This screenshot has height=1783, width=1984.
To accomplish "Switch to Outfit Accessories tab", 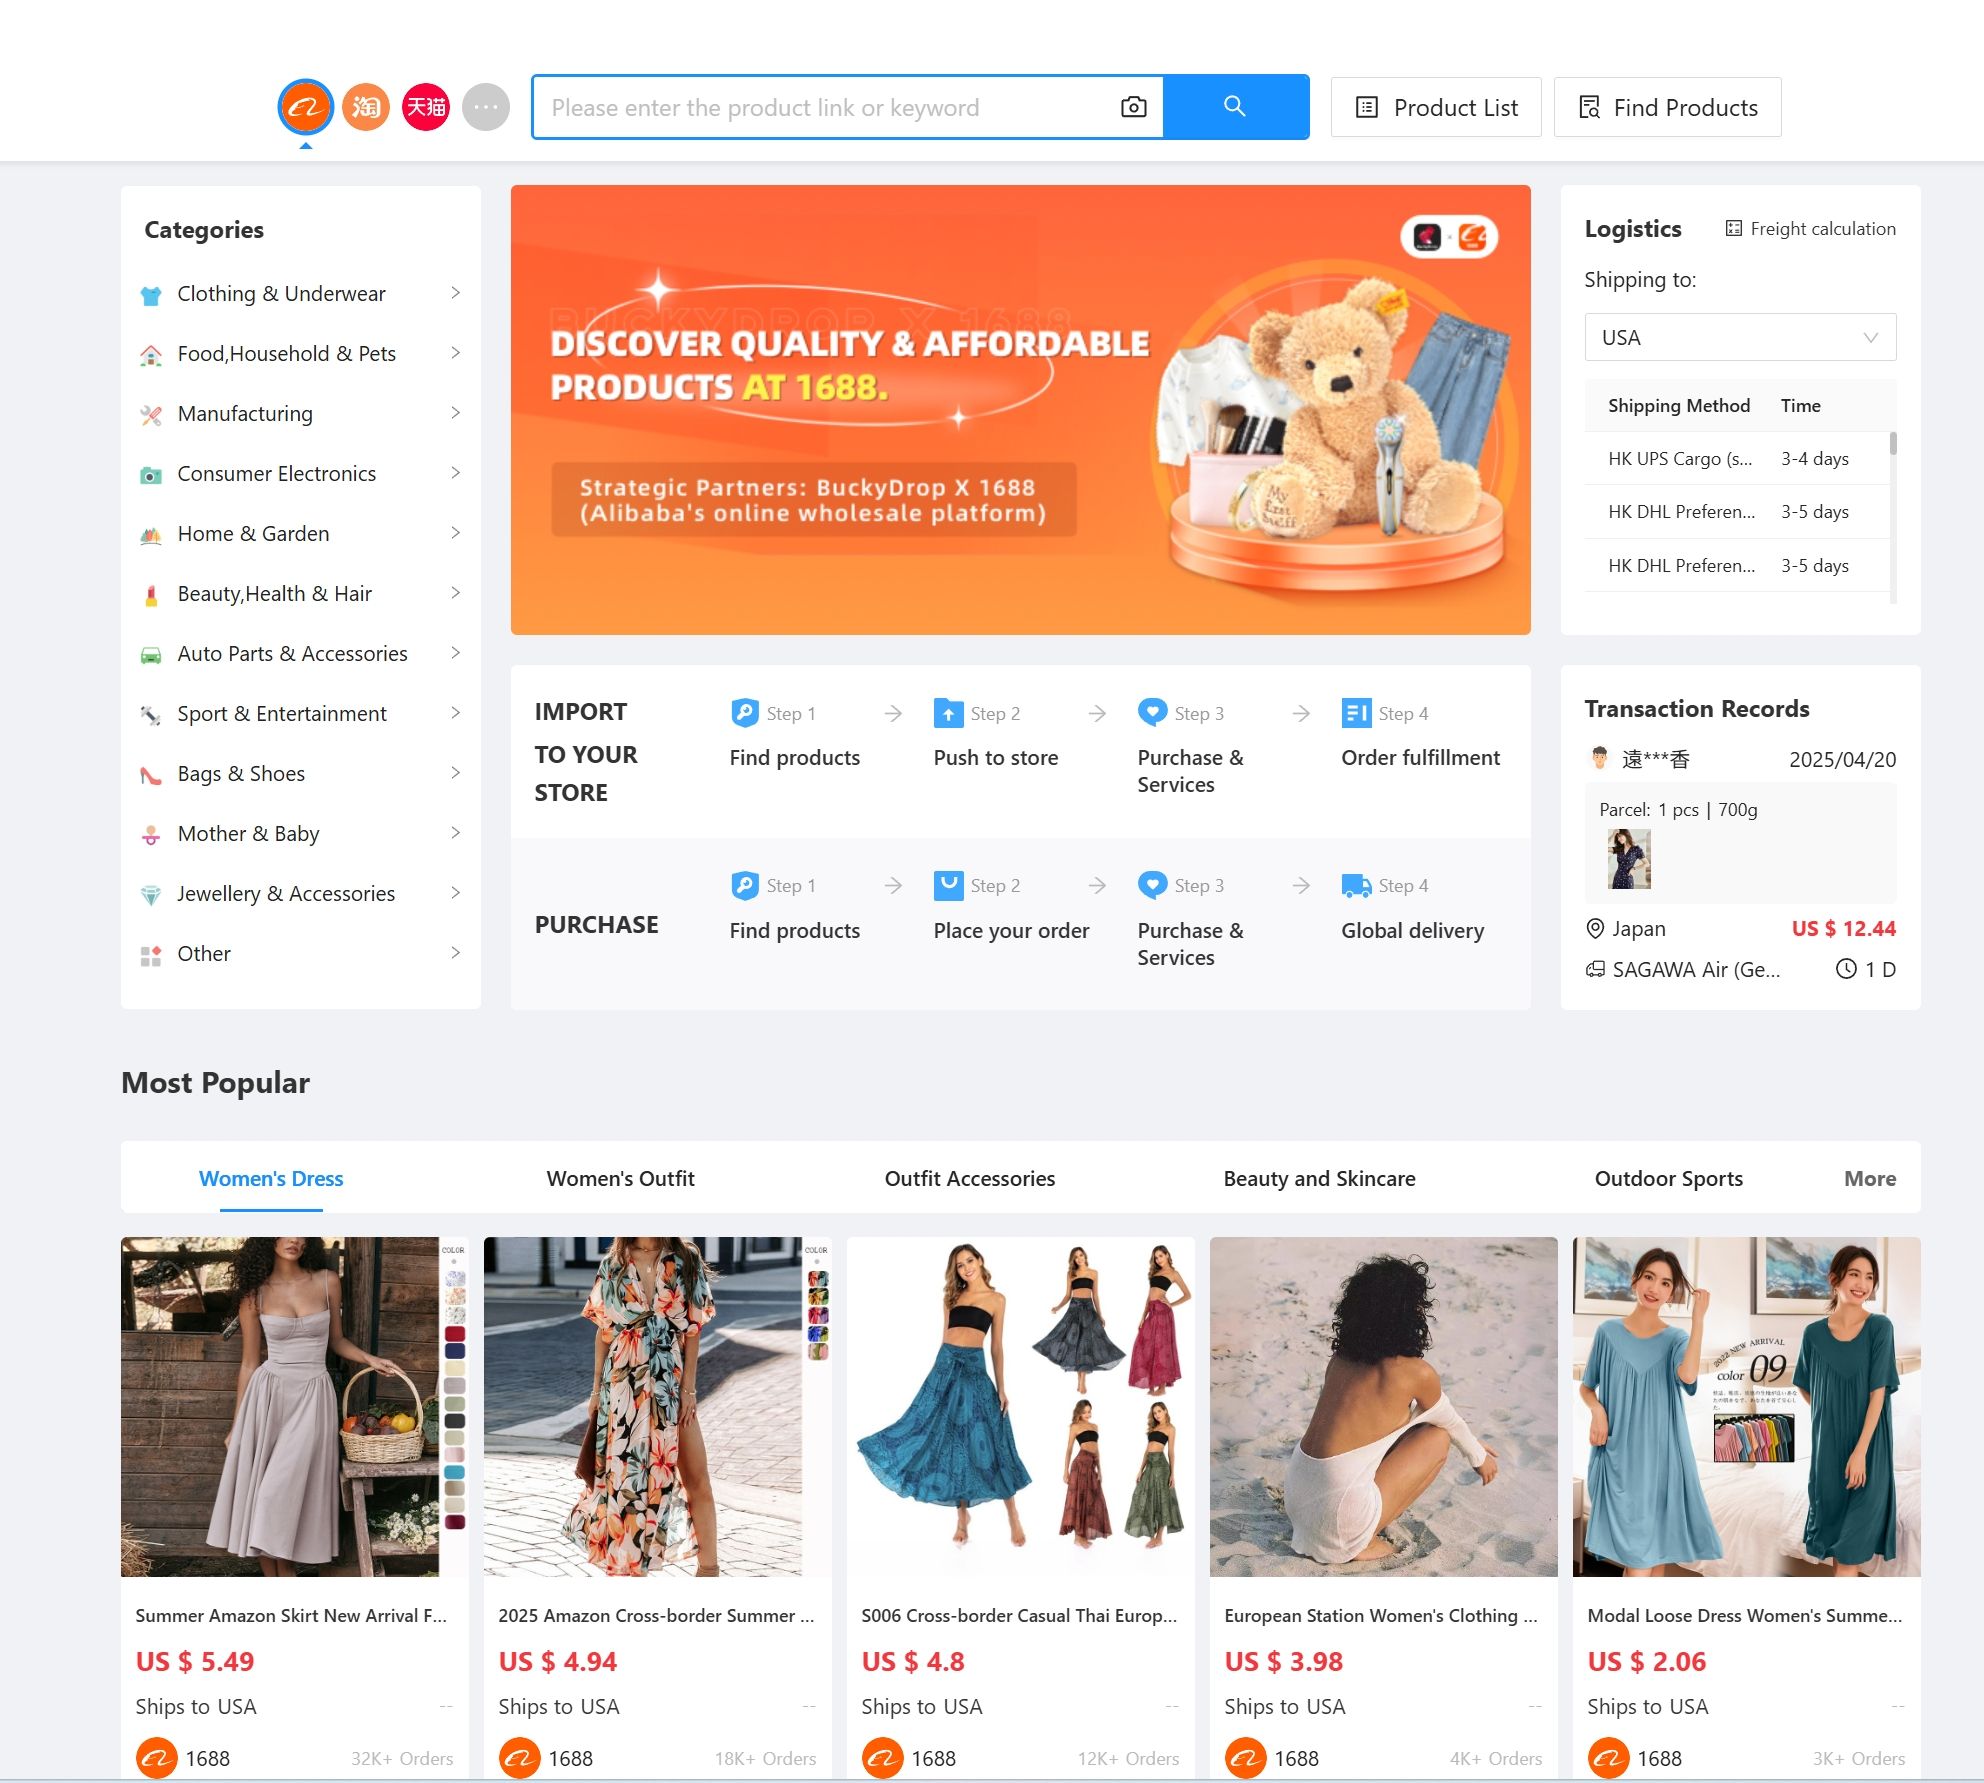I will point(969,1178).
